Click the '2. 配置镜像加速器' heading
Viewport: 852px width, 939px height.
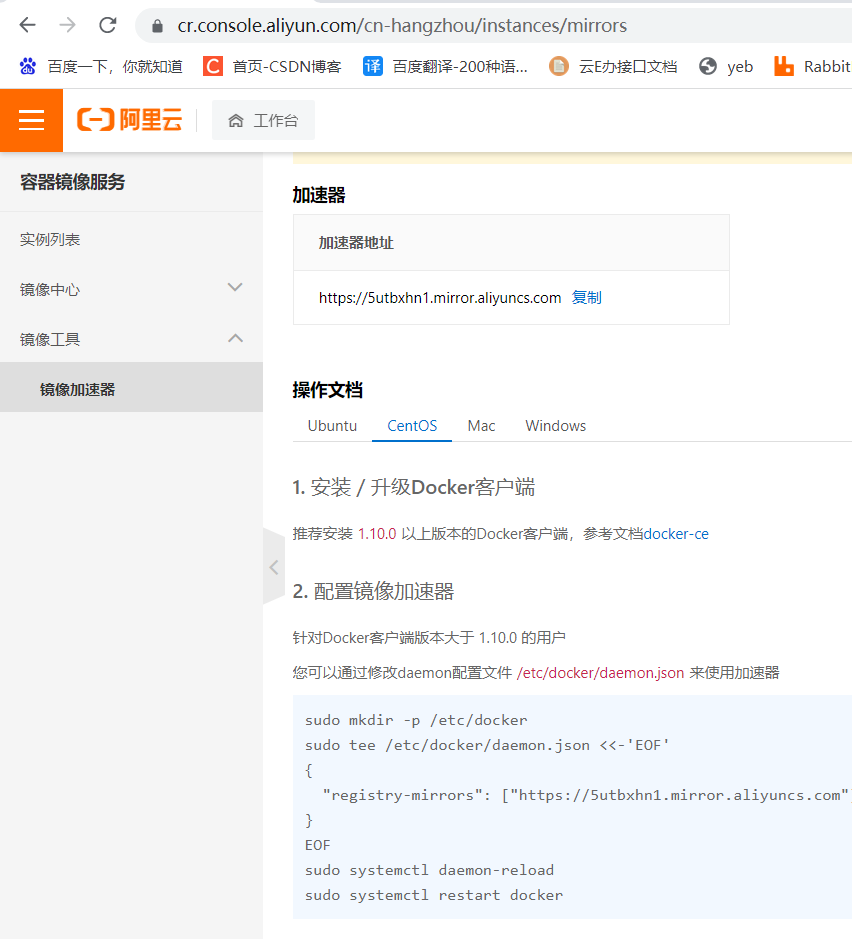click(373, 591)
